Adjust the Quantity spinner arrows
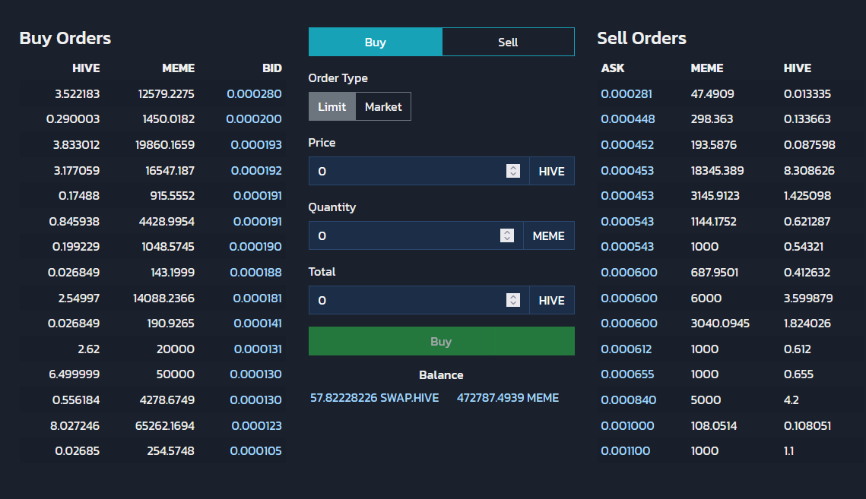The height and width of the screenshot is (499, 866). click(507, 236)
